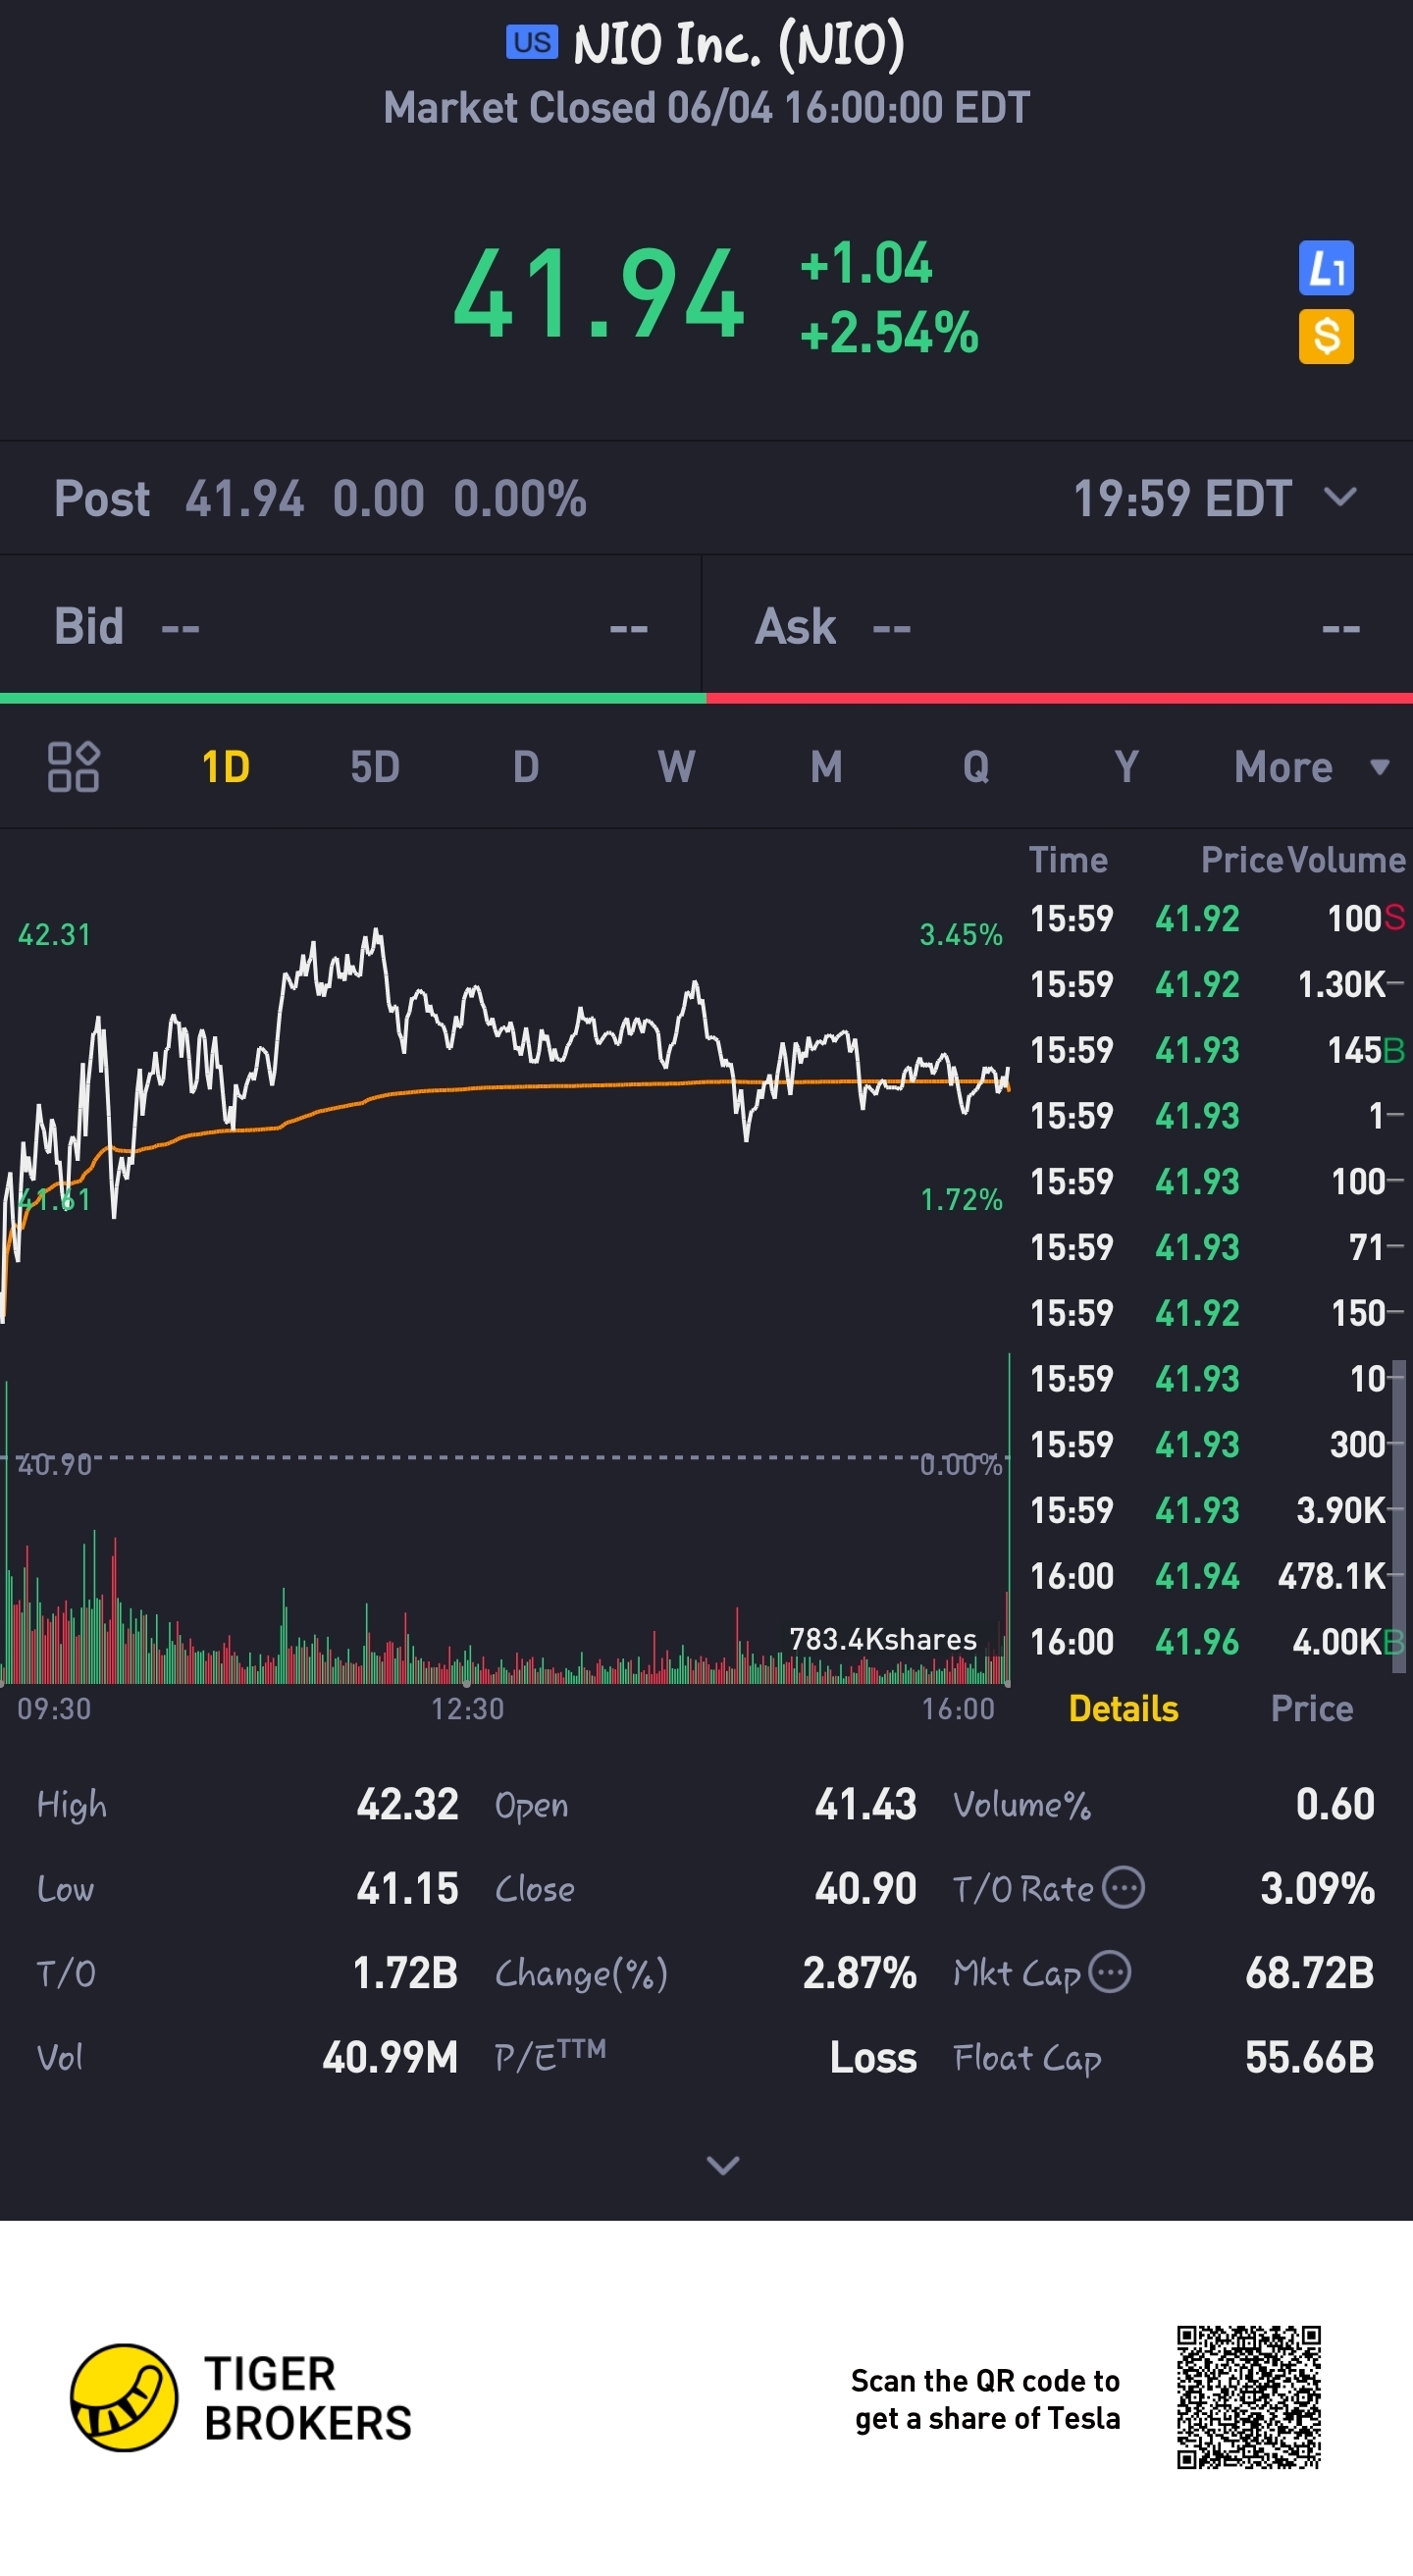Image resolution: width=1413 pixels, height=2576 pixels.
Task: Tap the QR code image
Action: click(1248, 2397)
